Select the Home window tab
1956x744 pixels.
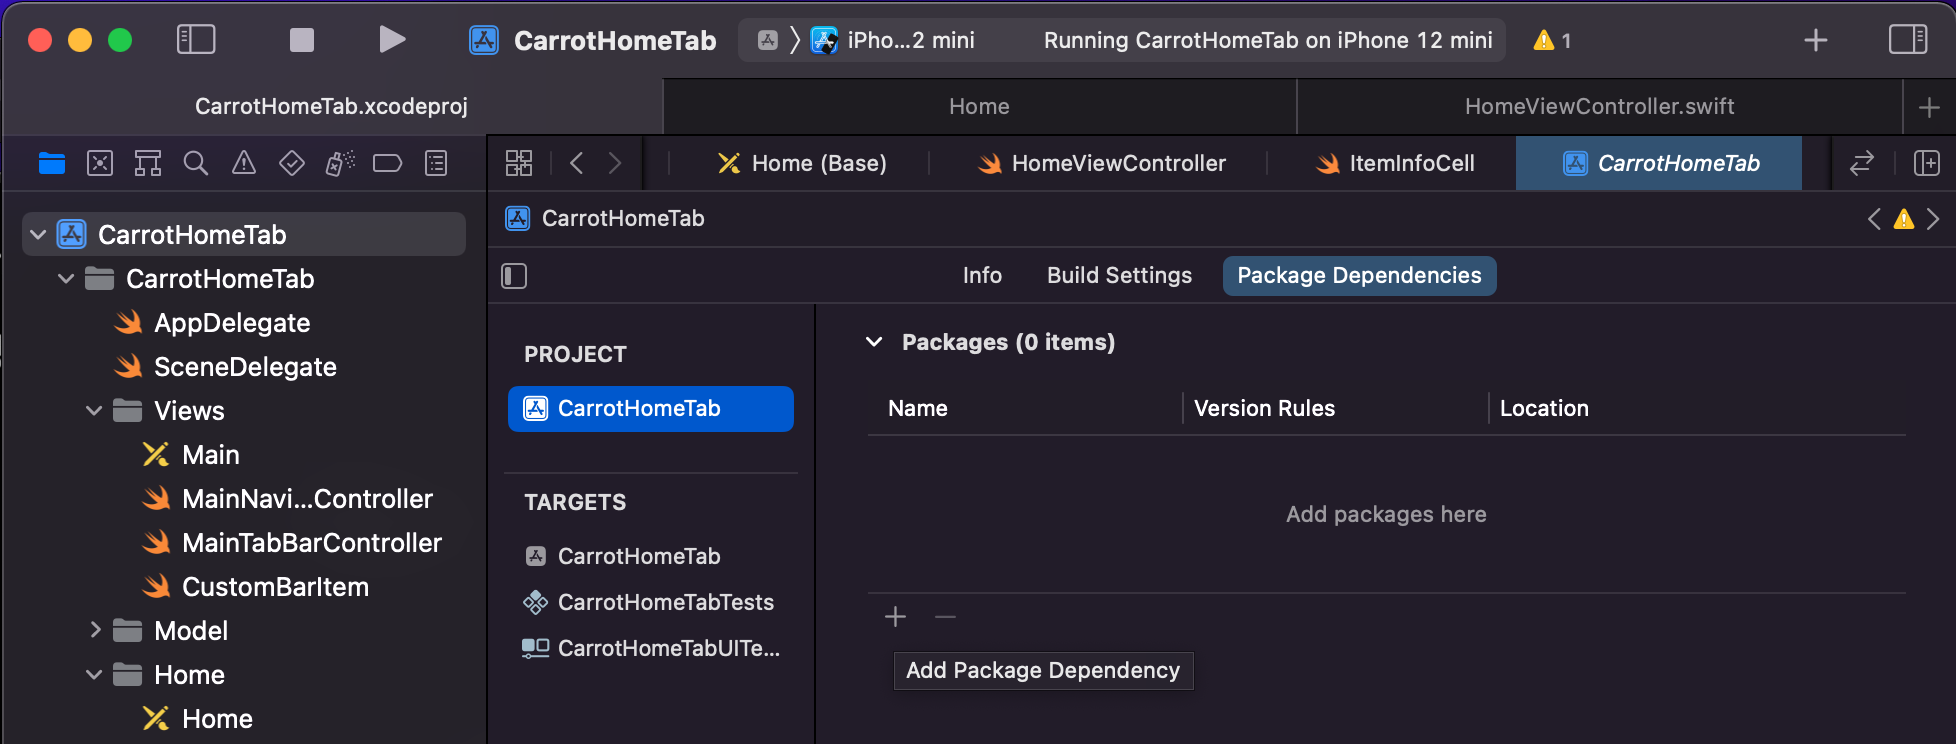tap(980, 107)
